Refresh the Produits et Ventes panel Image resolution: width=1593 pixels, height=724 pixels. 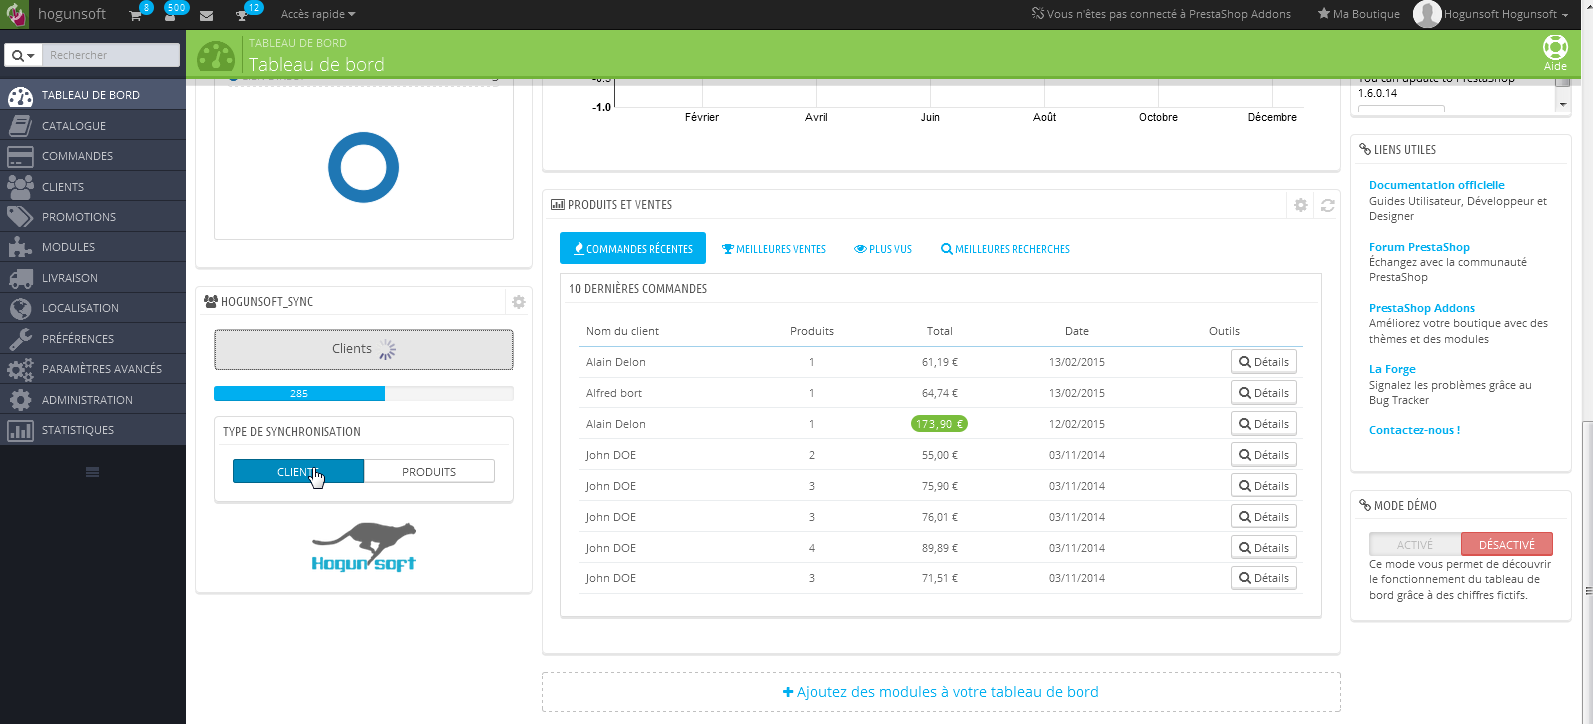click(1327, 205)
